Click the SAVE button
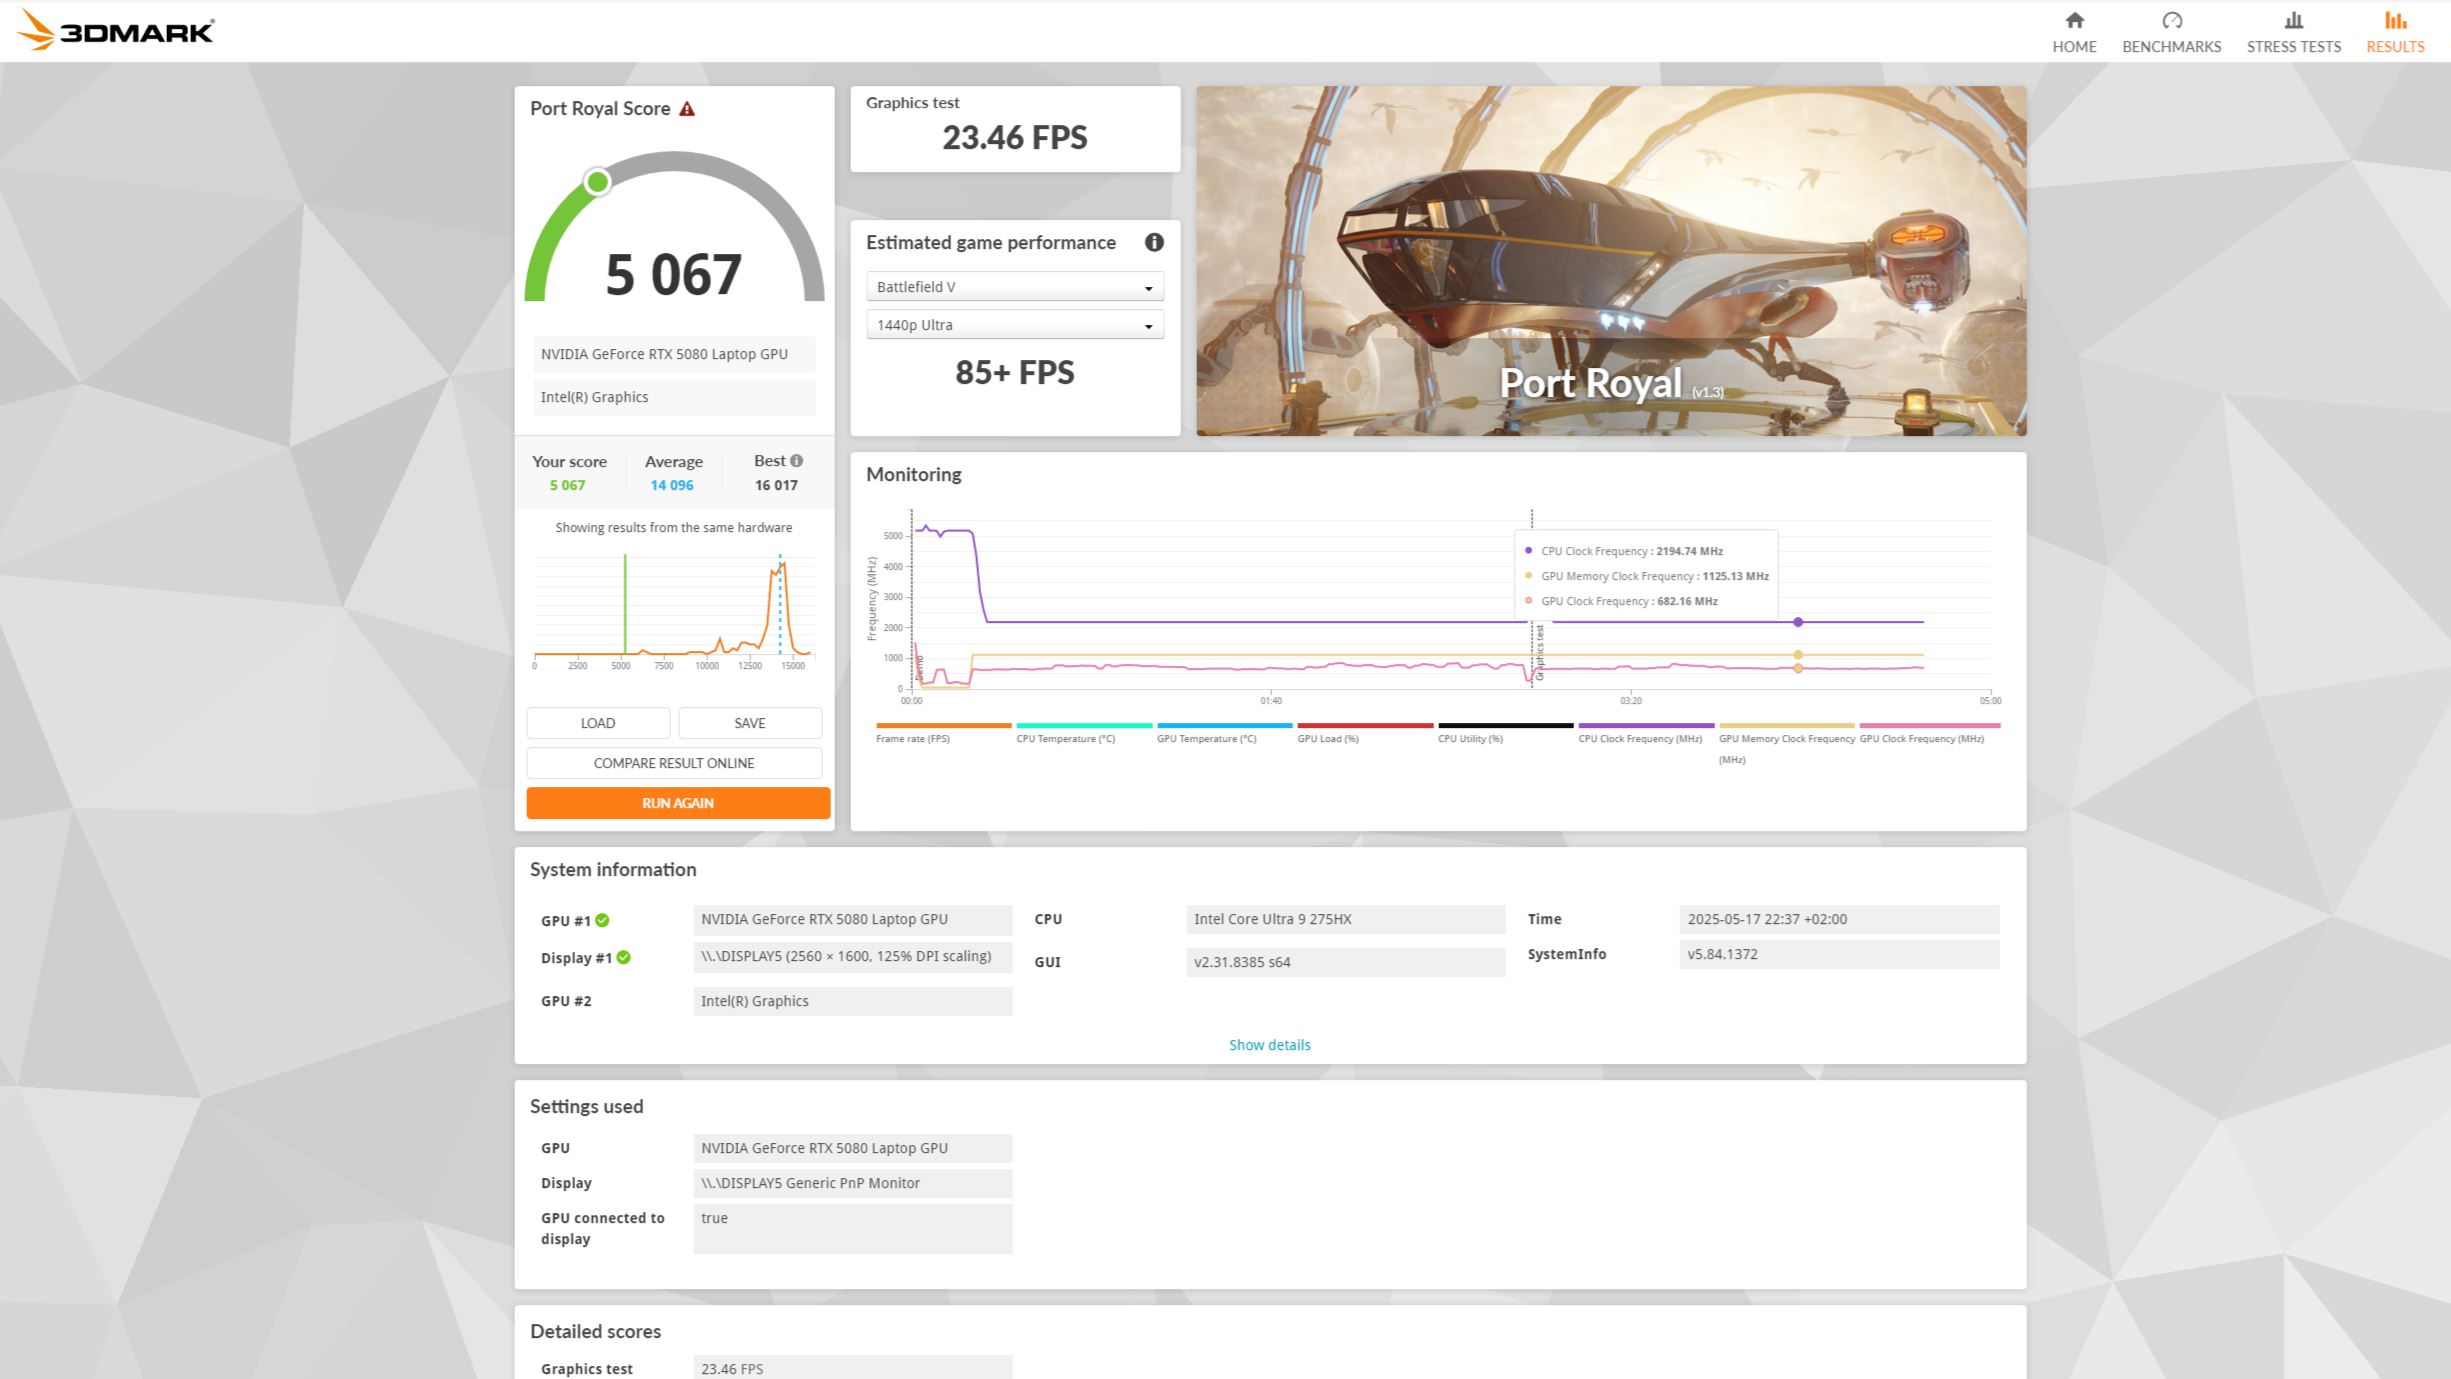This screenshot has height=1379, width=2451. pos(750,723)
